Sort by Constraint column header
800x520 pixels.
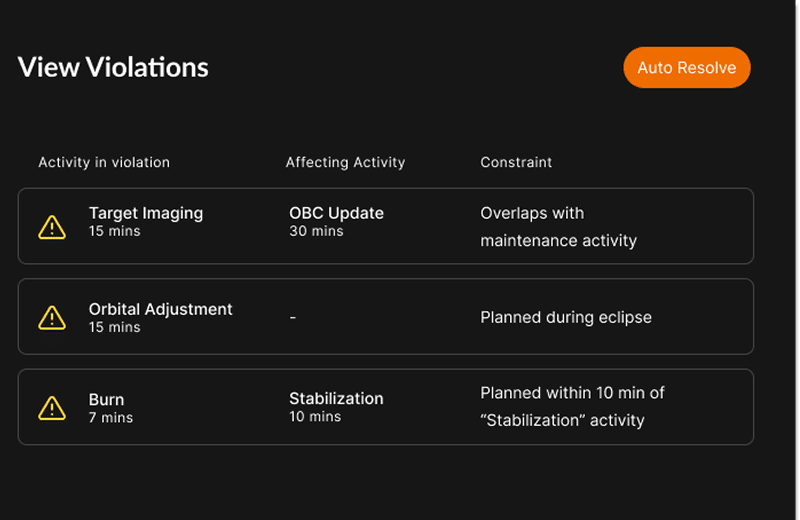click(516, 162)
